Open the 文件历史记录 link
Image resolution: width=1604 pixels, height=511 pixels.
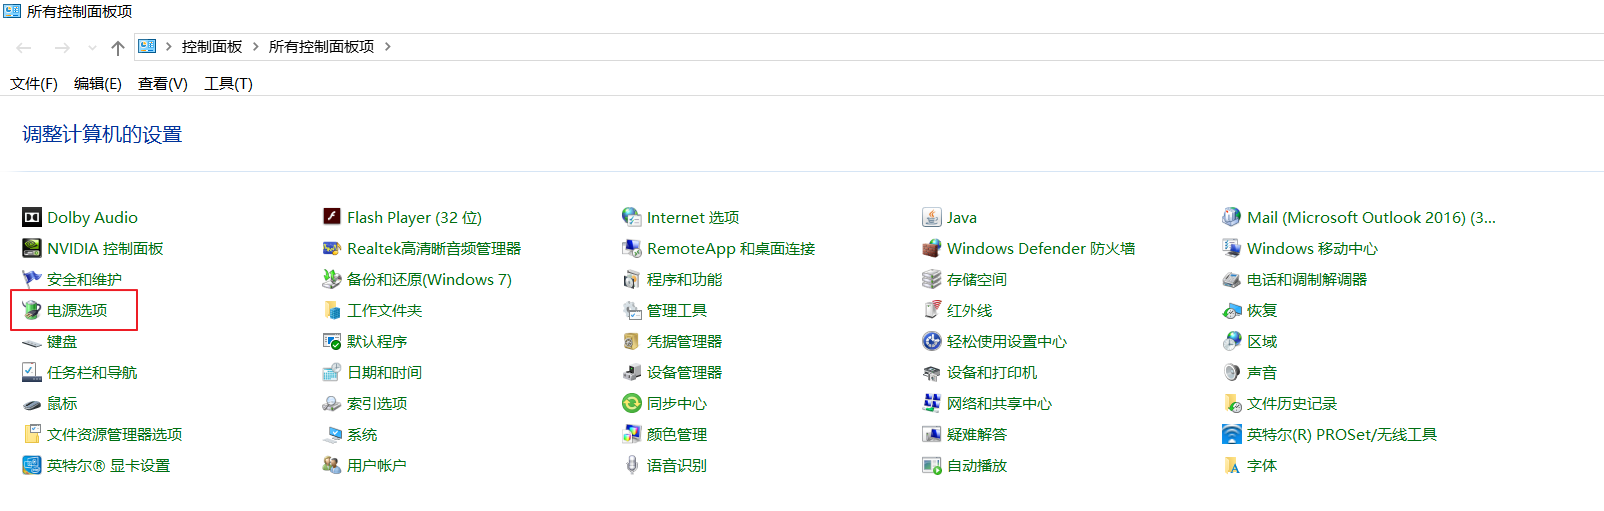(x=1292, y=404)
